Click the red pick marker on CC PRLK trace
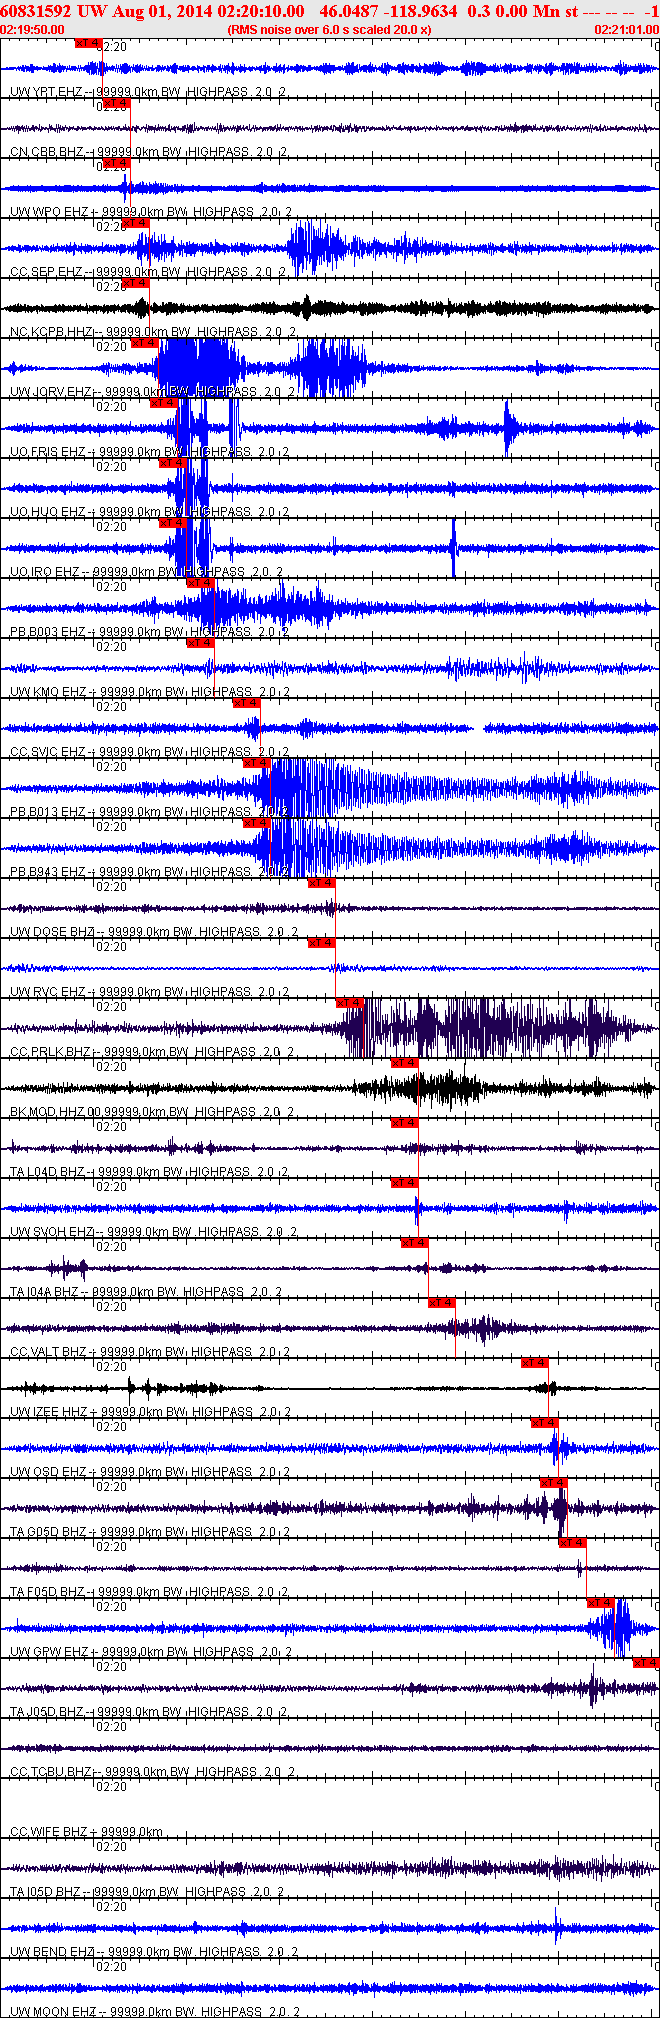The height and width of the screenshot is (2018, 660). click(349, 1003)
